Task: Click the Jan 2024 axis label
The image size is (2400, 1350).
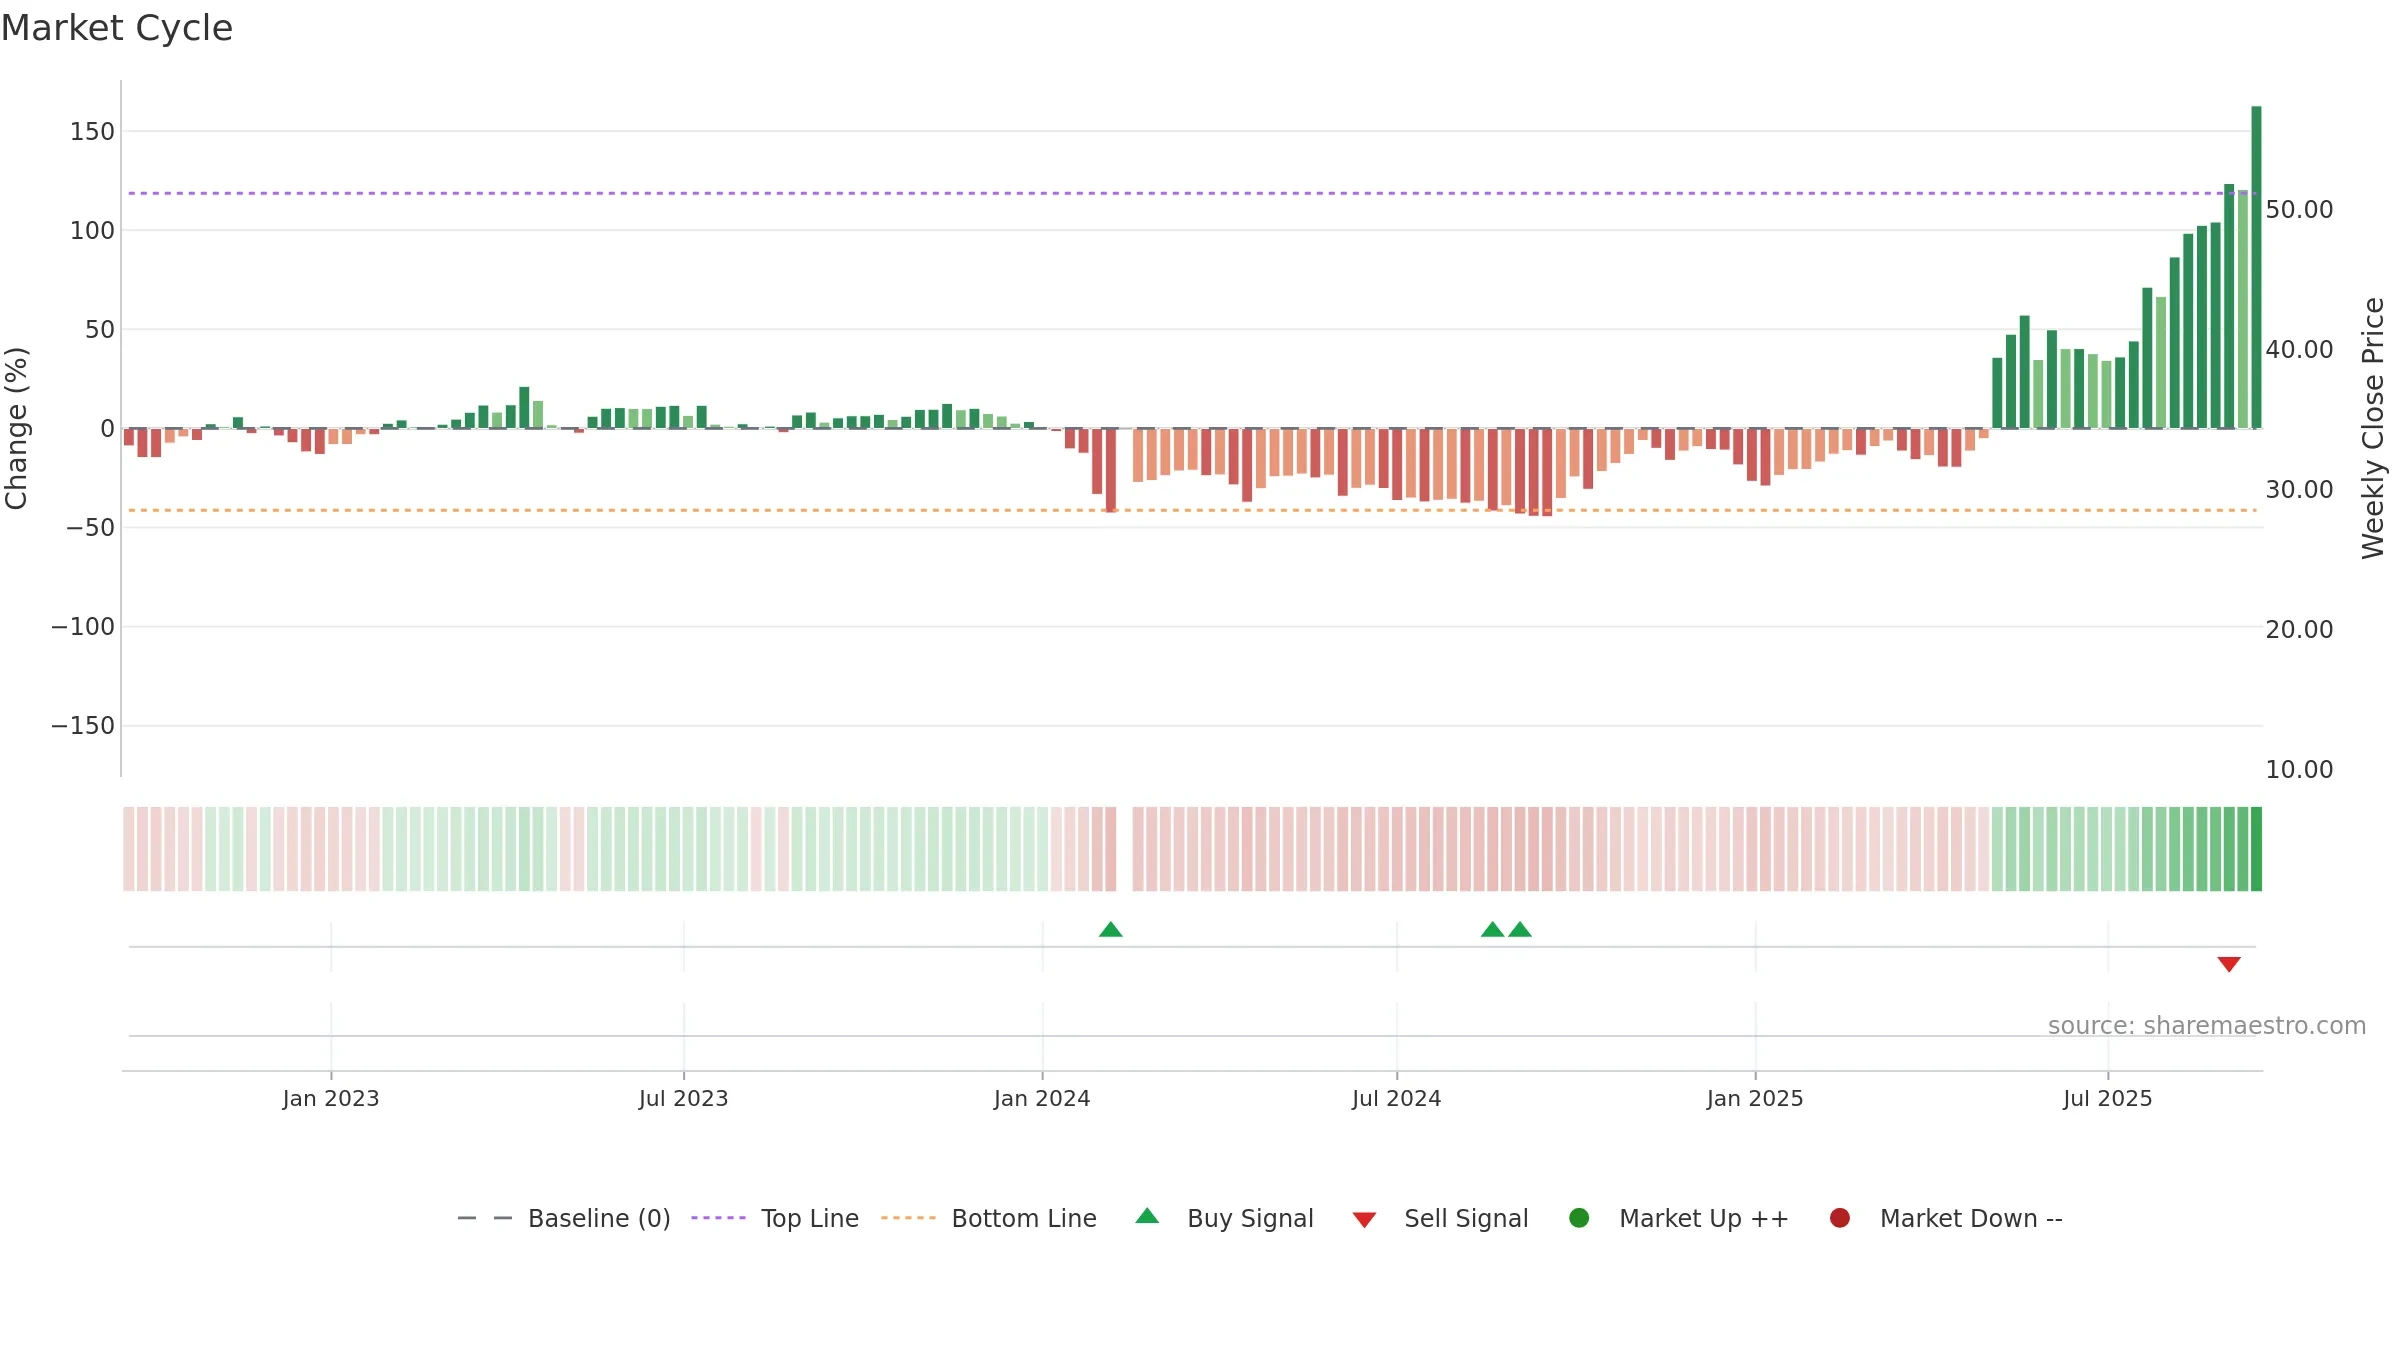Action: click(1042, 1098)
